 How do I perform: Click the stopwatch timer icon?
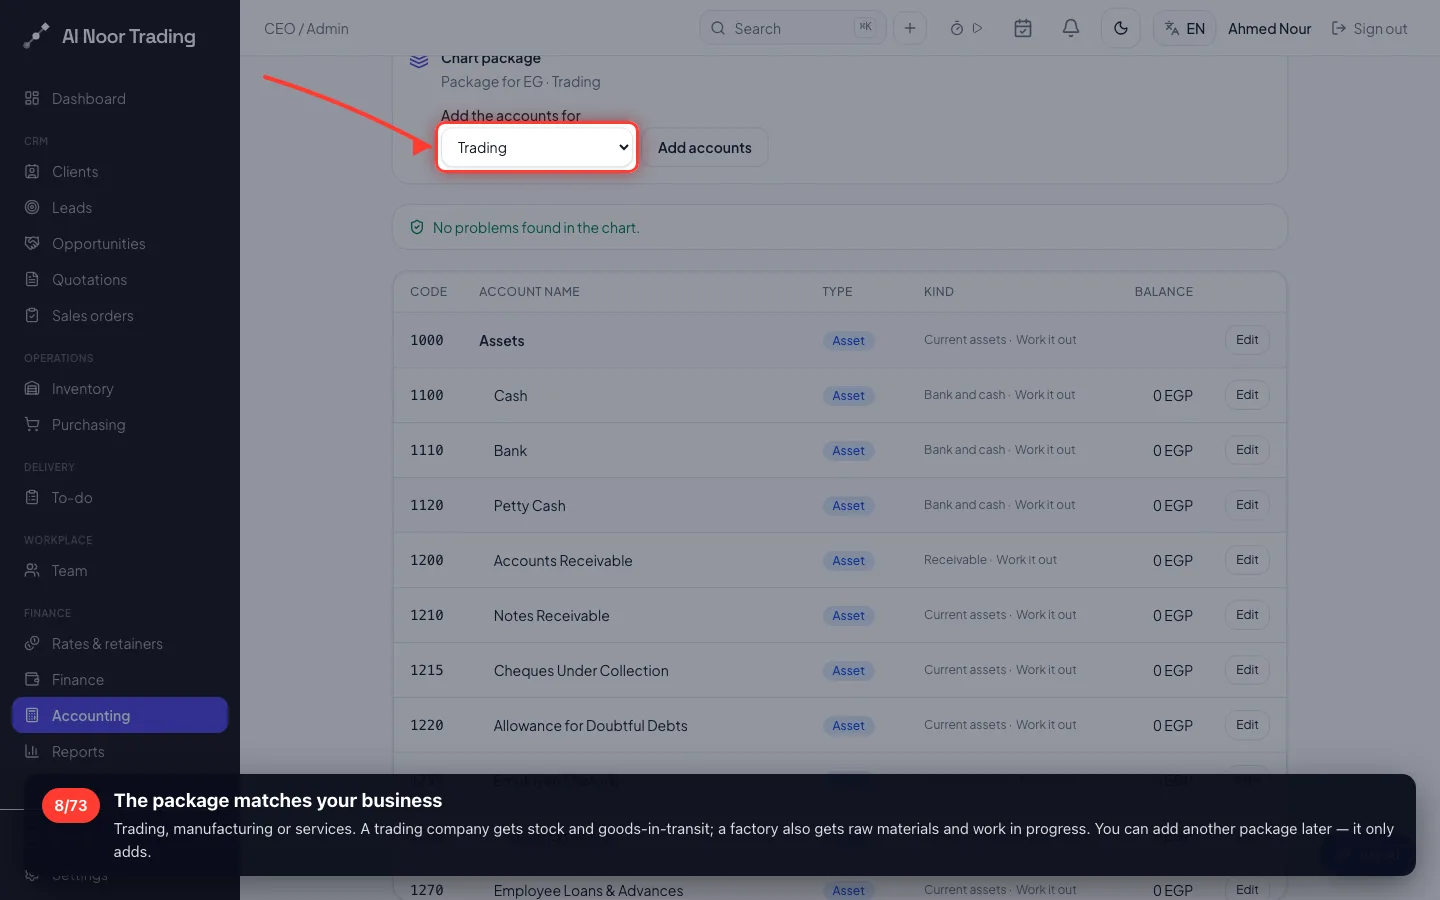[956, 28]
